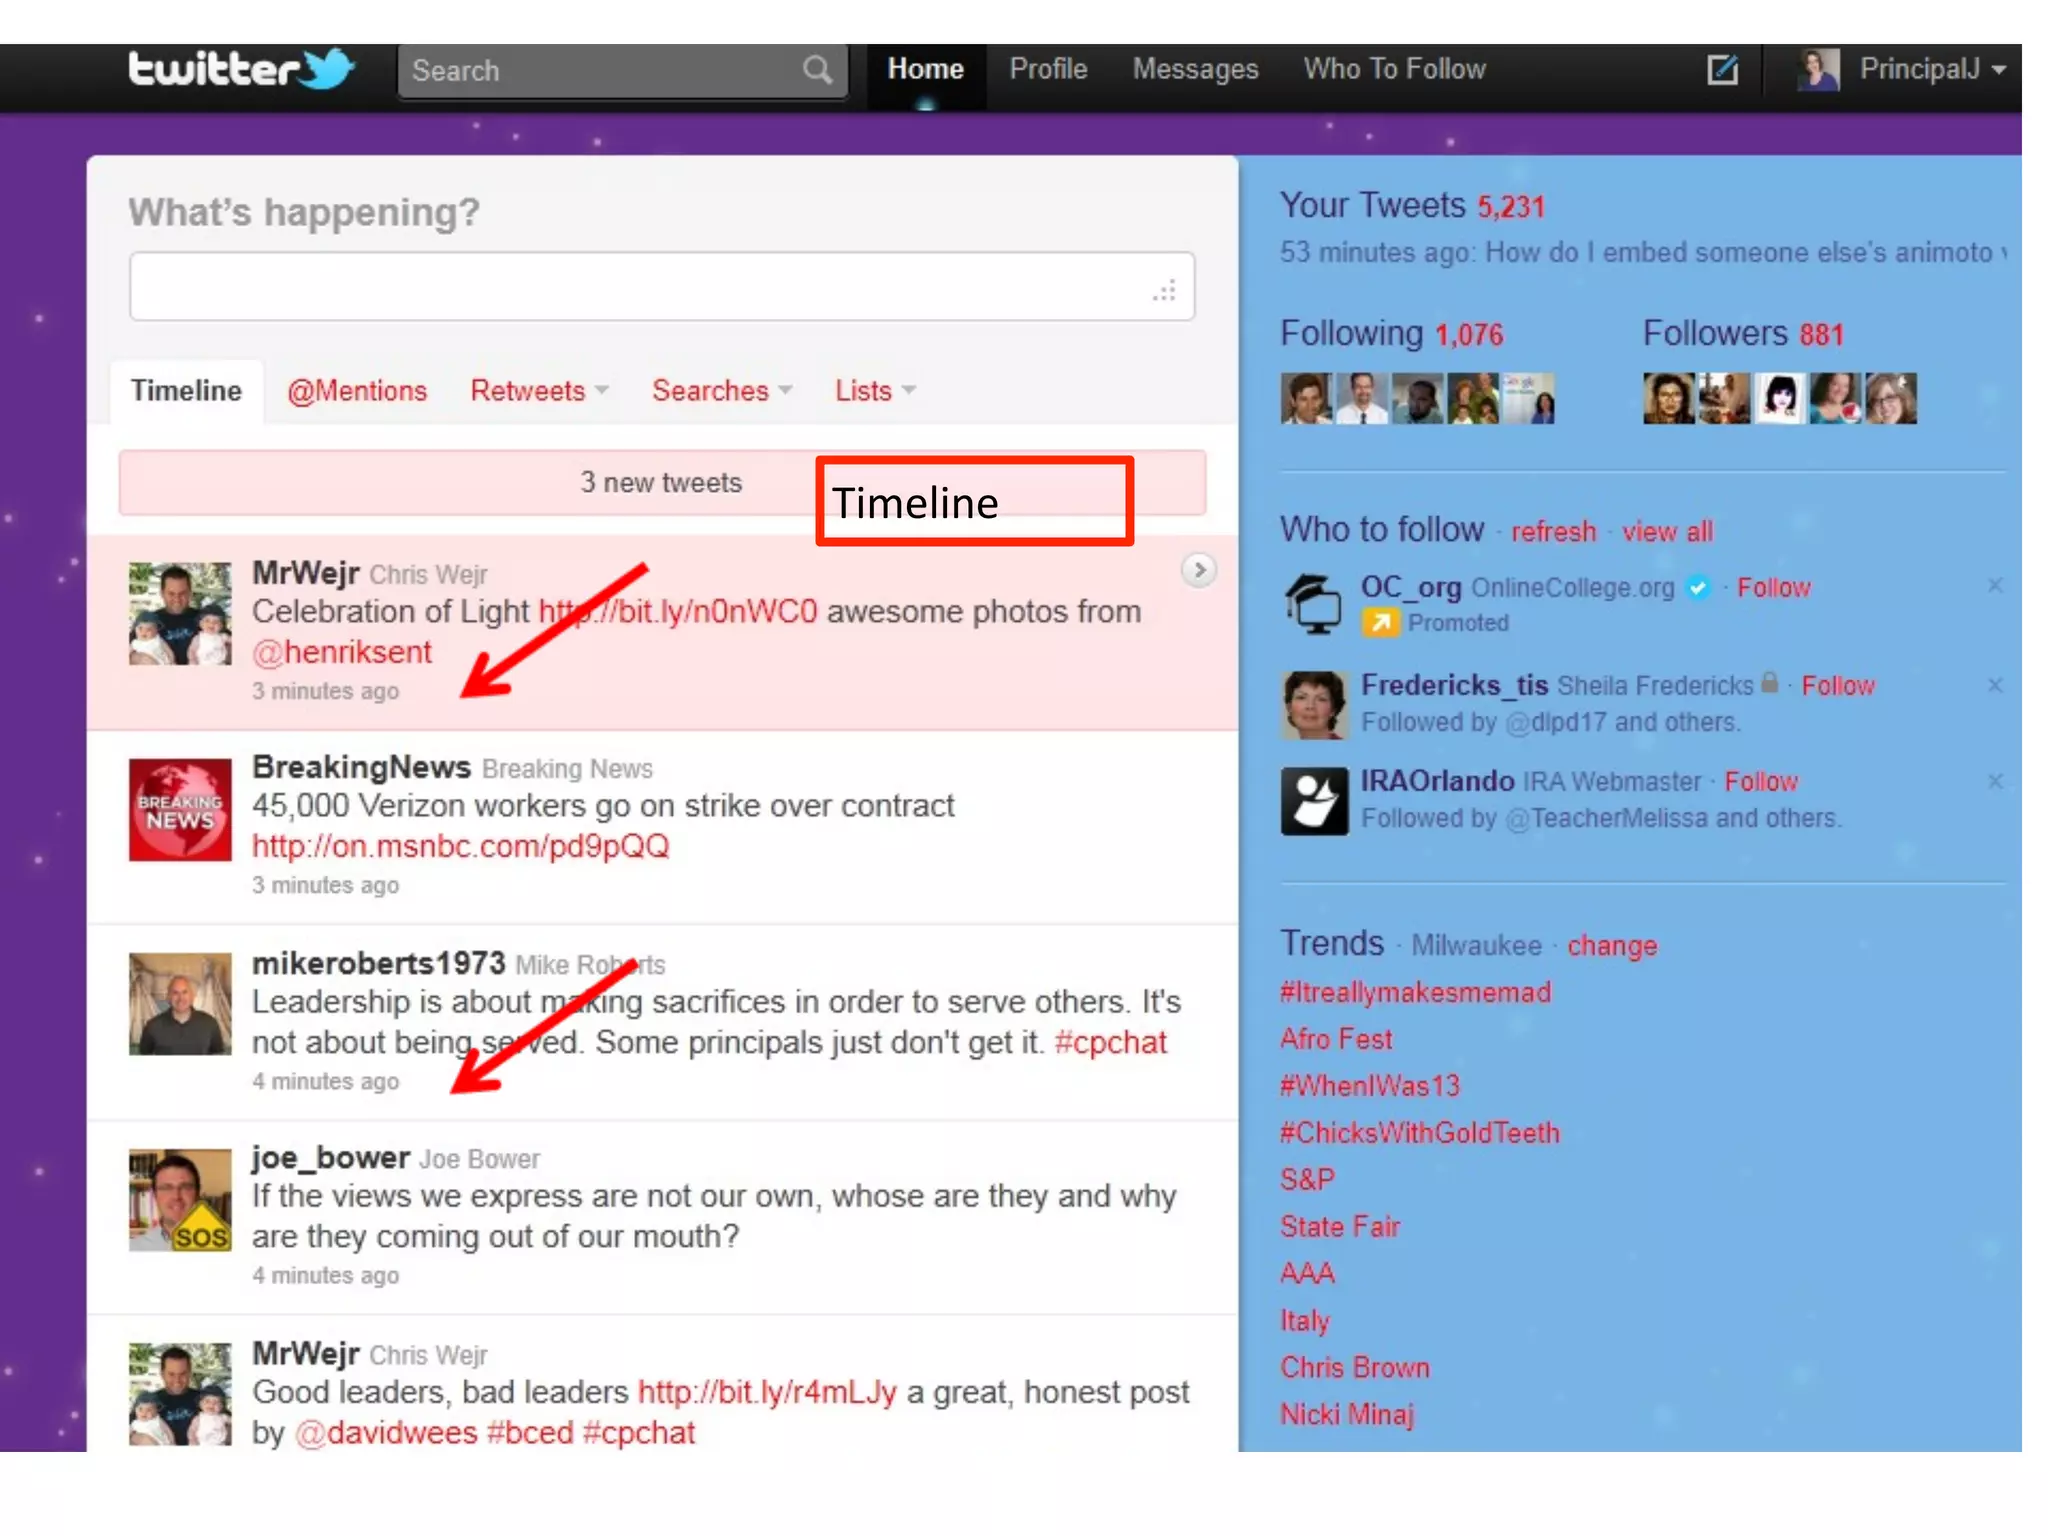Click the Fredericks_tis profile photo

pyautogui.click(x=1314, y=705)
